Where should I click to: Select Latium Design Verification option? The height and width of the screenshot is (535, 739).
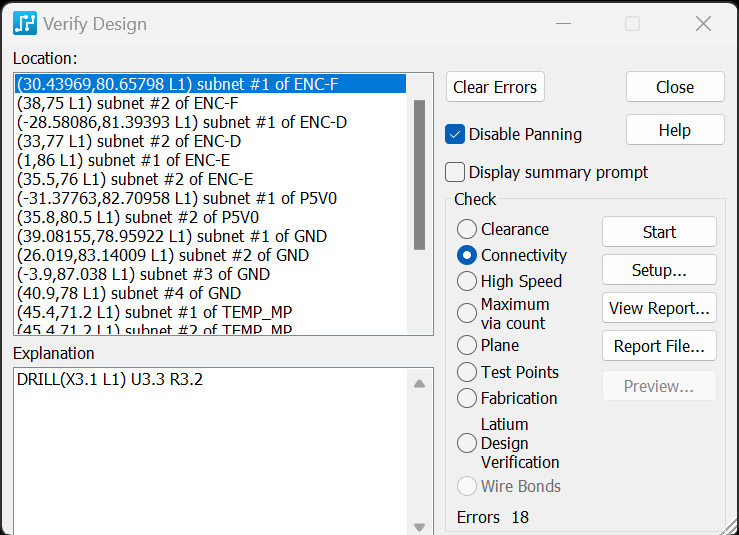point(467,443)
